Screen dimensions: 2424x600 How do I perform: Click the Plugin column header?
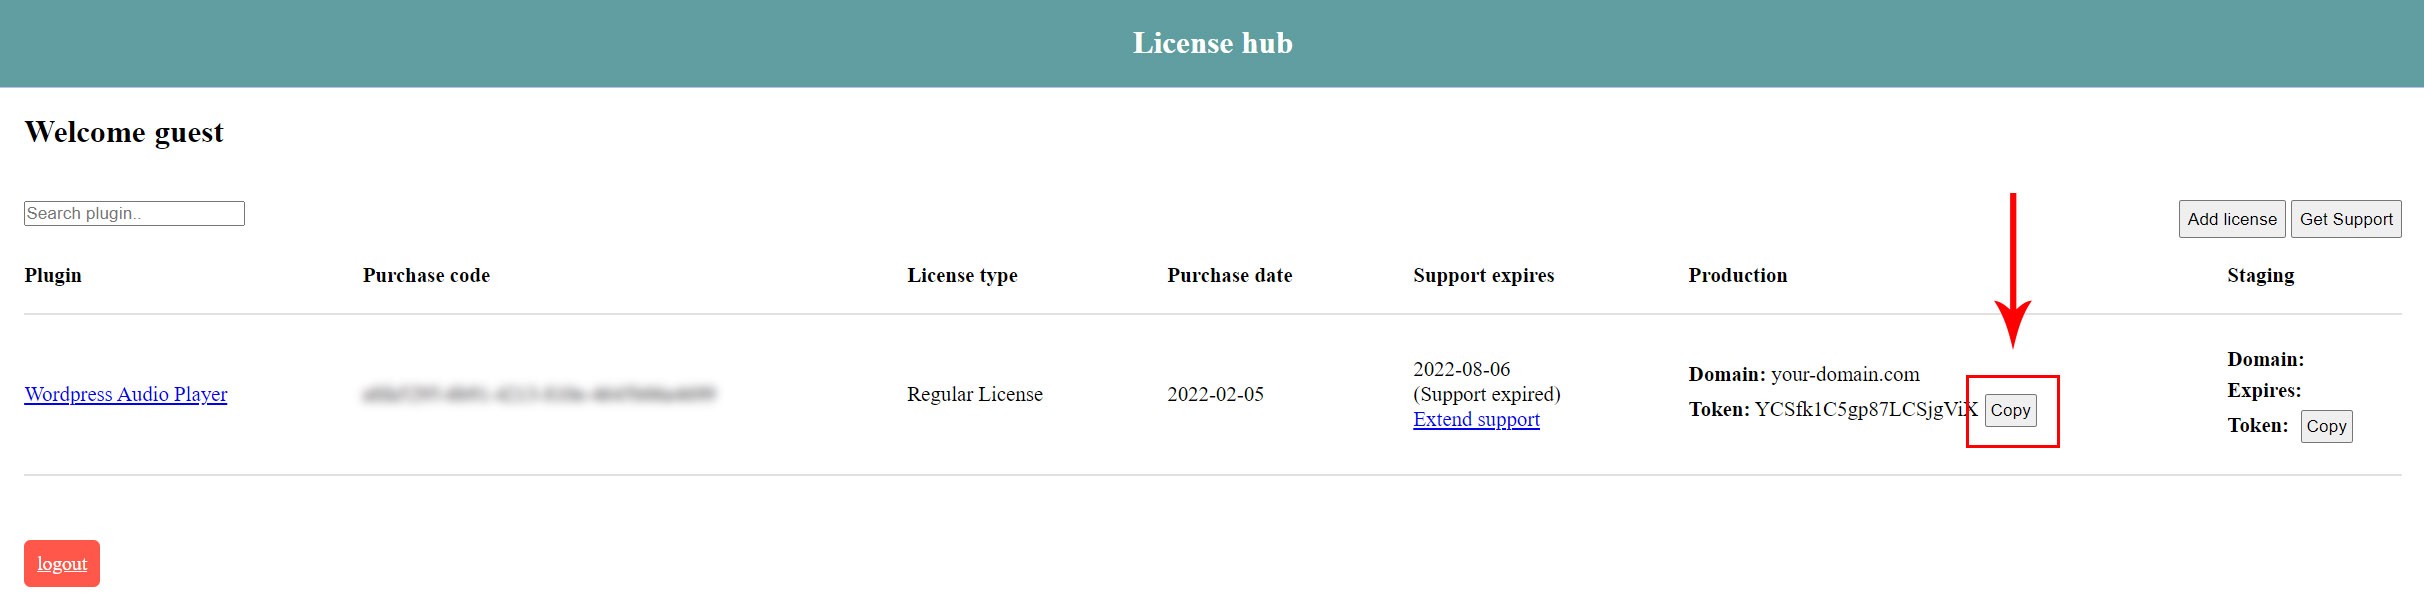point(53,275)
